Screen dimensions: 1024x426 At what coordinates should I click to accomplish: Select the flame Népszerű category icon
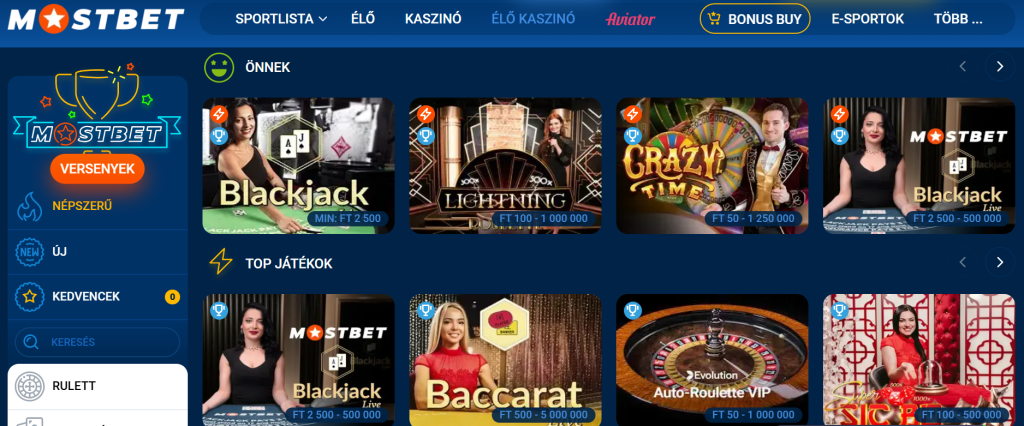pyautogui.click(x=29, y=206)
